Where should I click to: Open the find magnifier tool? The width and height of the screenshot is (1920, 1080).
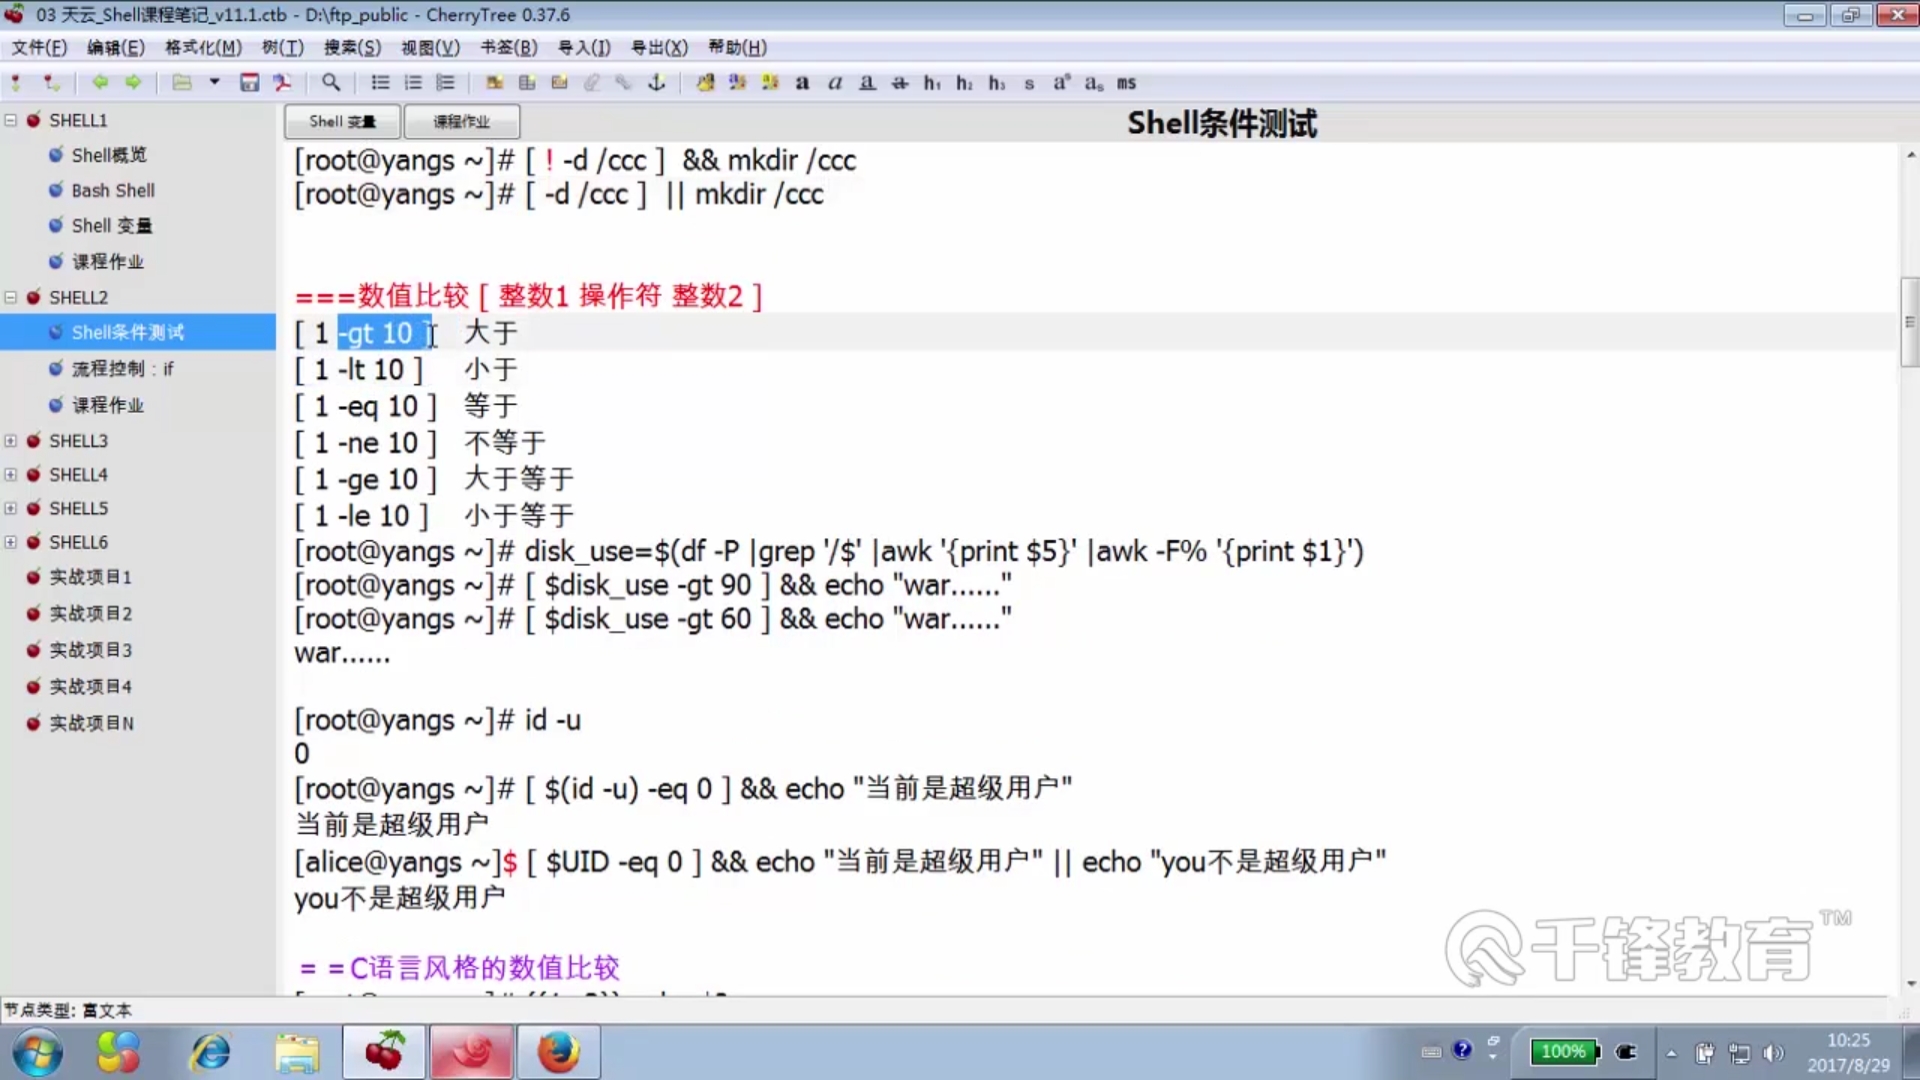331,83
